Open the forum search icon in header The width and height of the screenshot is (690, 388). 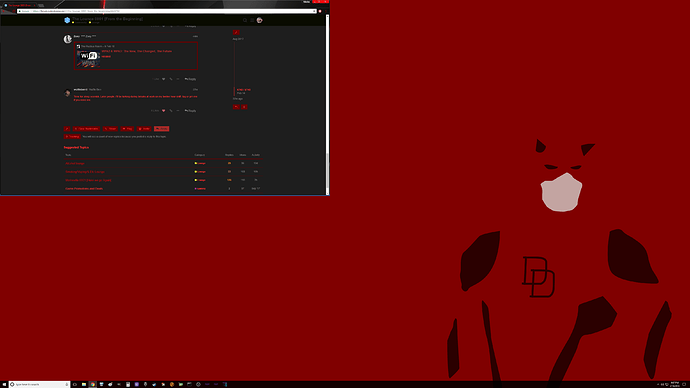click(245, 20)
